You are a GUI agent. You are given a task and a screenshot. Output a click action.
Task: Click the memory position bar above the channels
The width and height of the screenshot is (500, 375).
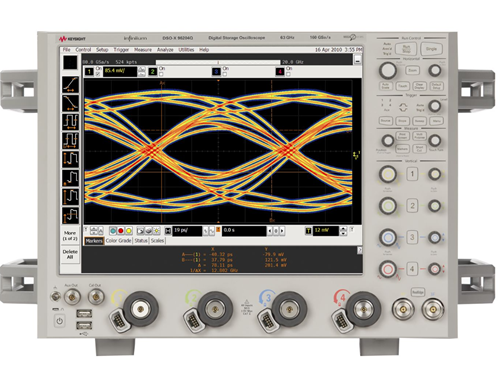218,62
